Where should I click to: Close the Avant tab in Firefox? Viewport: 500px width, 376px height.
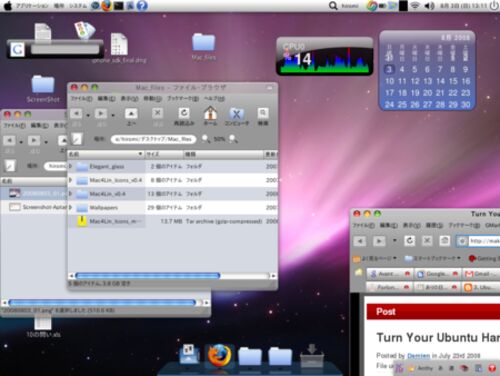407,274
